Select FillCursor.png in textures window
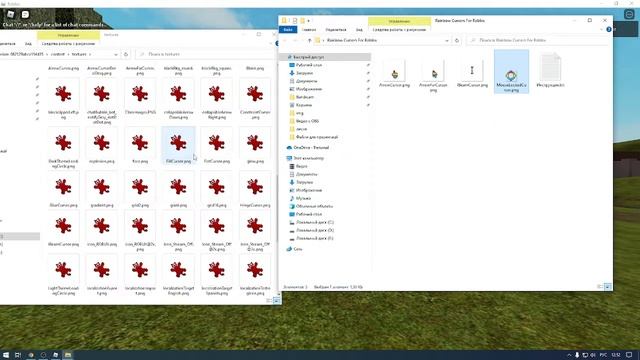Viewport: 640px width, 360px height. (178, 146)
